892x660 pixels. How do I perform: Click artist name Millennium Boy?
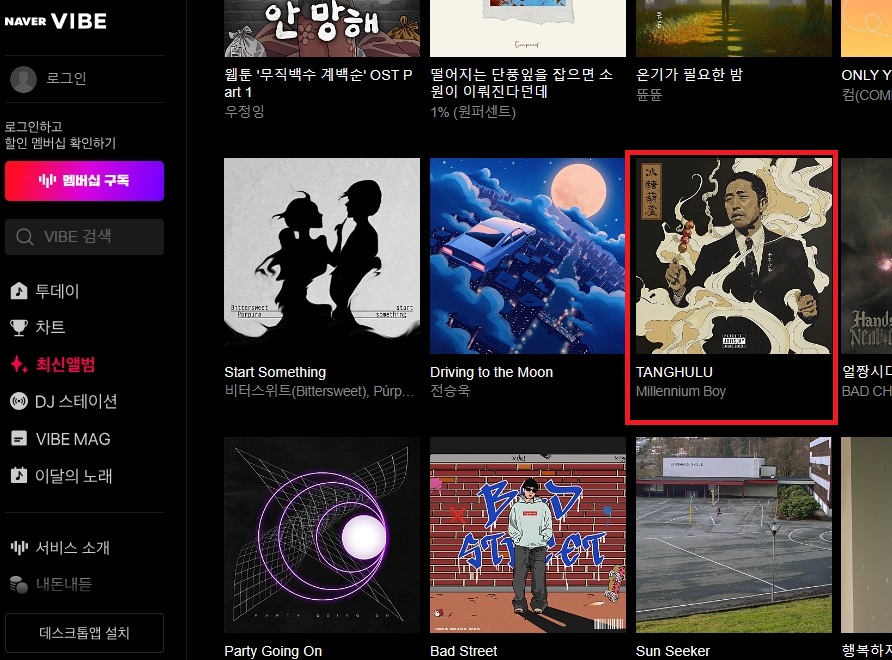coord(681,391)
